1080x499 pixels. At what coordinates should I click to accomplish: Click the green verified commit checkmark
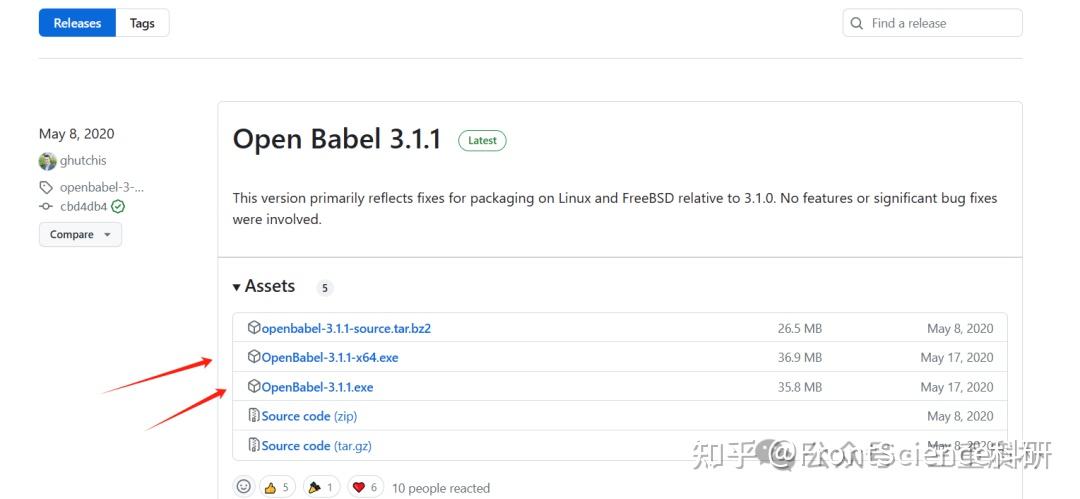(x=118, y=207)
